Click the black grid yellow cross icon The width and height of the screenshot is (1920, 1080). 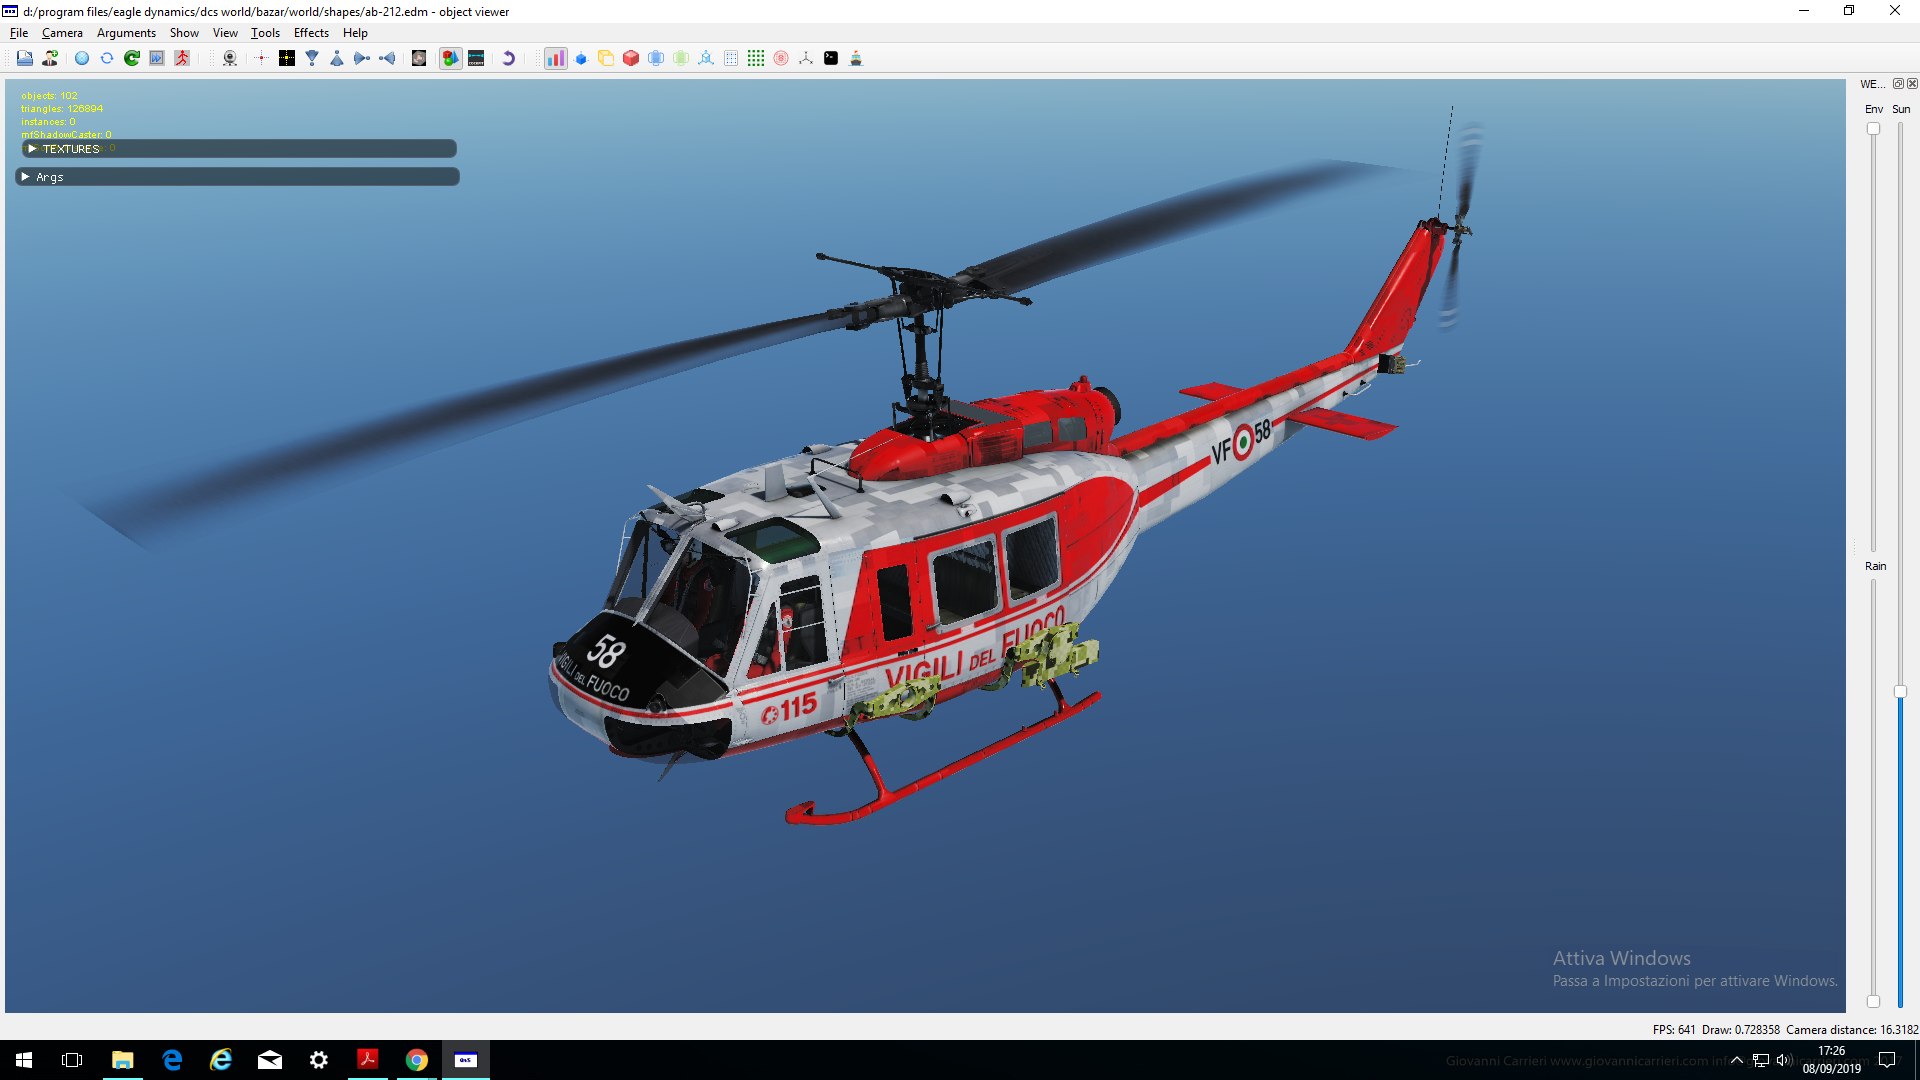point(287,58)
